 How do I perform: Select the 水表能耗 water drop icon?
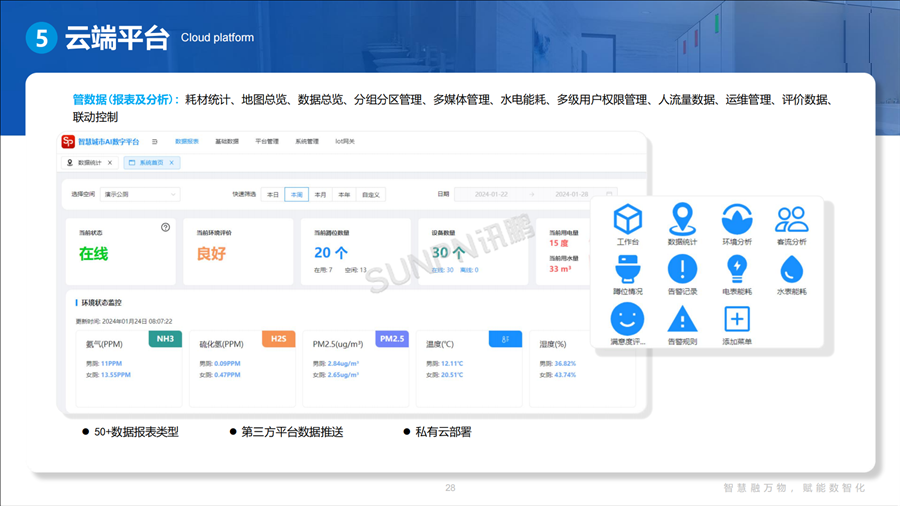point(791,269)
